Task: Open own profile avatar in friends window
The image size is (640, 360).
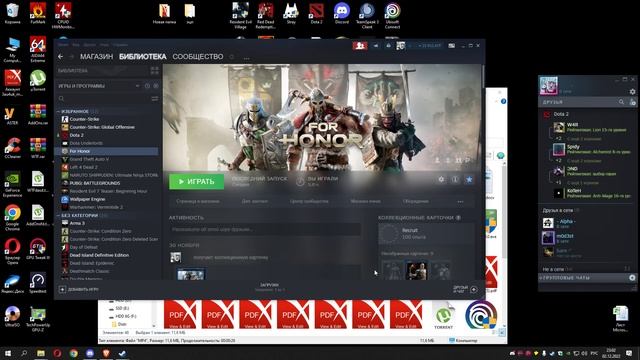Action: point(549,86)
